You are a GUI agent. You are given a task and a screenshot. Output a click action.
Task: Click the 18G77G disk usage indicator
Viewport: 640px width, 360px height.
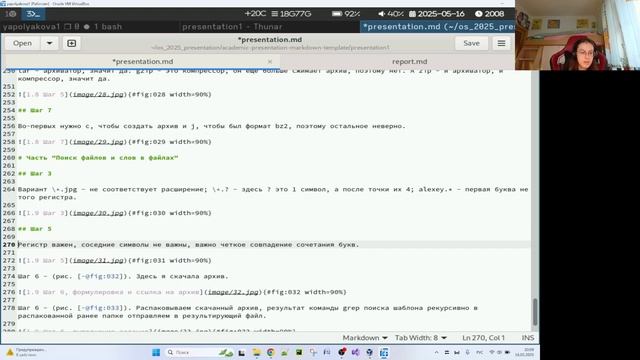(291, 14)
